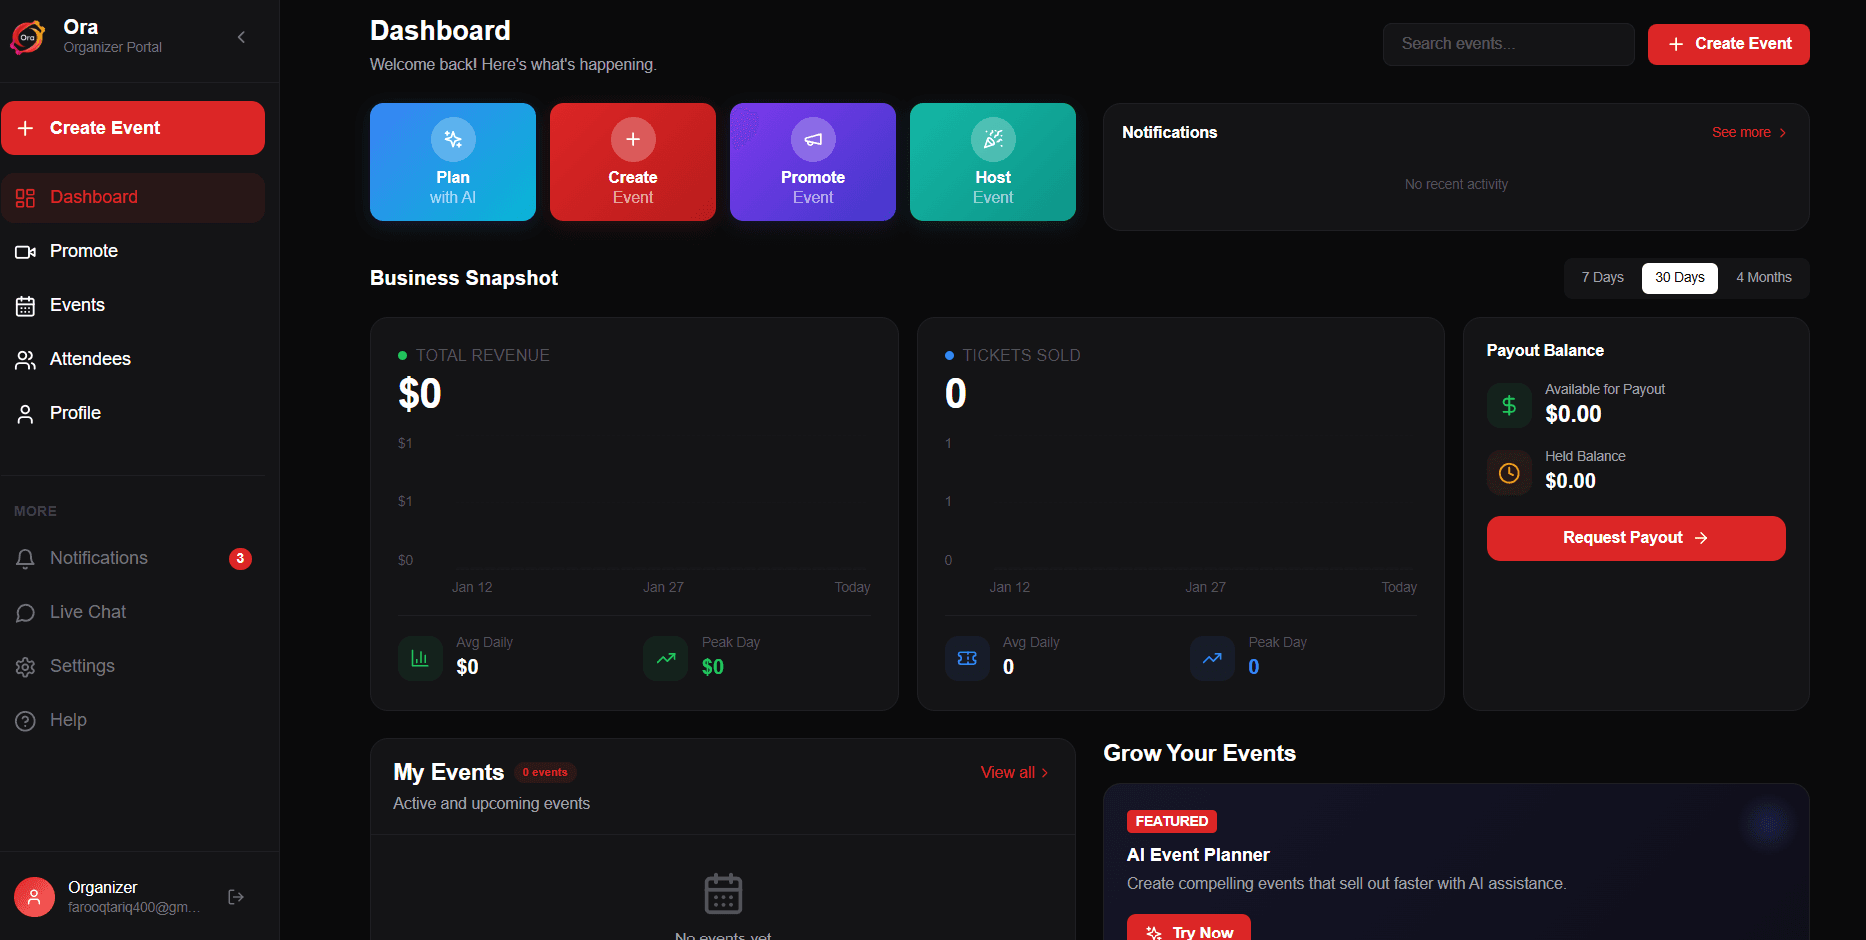Select the 4 Months range filter
This screenshot has height=940, width=1866.
1763,277
